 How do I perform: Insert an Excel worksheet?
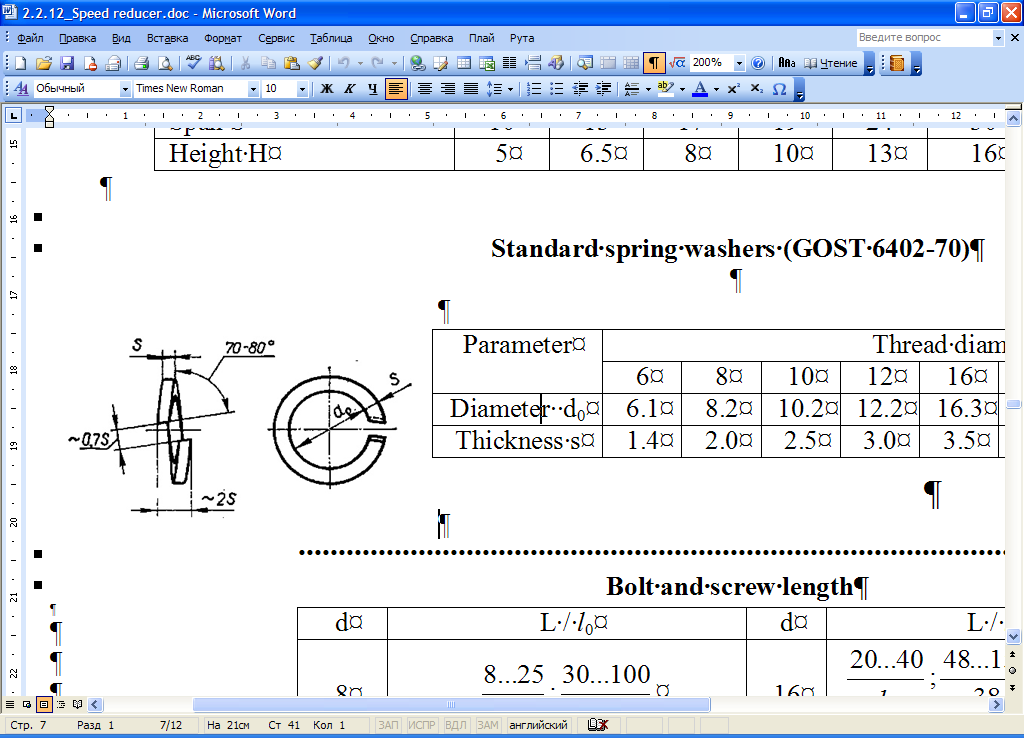(487, 63)
